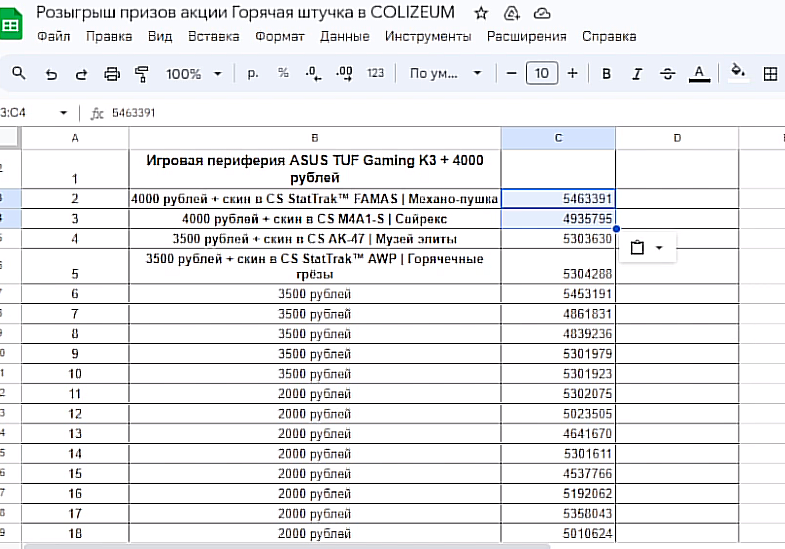The width and height of the screenshot is (785, 549).
Task: Open the Формат menu
Action: pyautogui.click(x=280, y=36)
